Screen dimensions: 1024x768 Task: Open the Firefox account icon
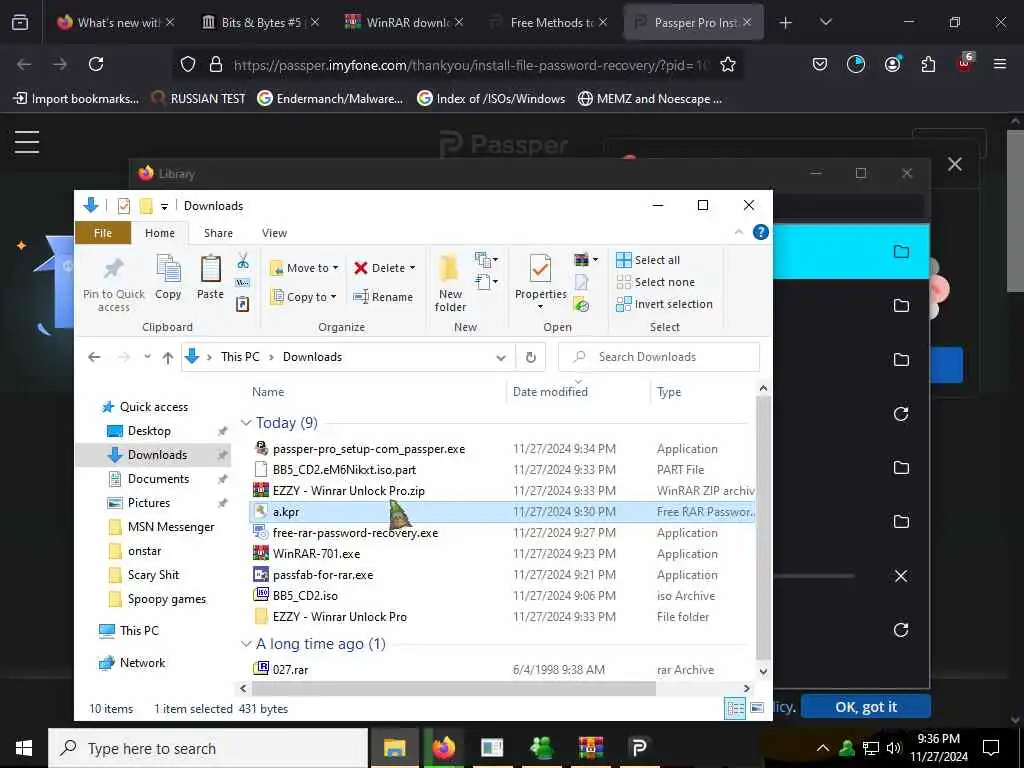pyautogui.click(x=892, y=64)
